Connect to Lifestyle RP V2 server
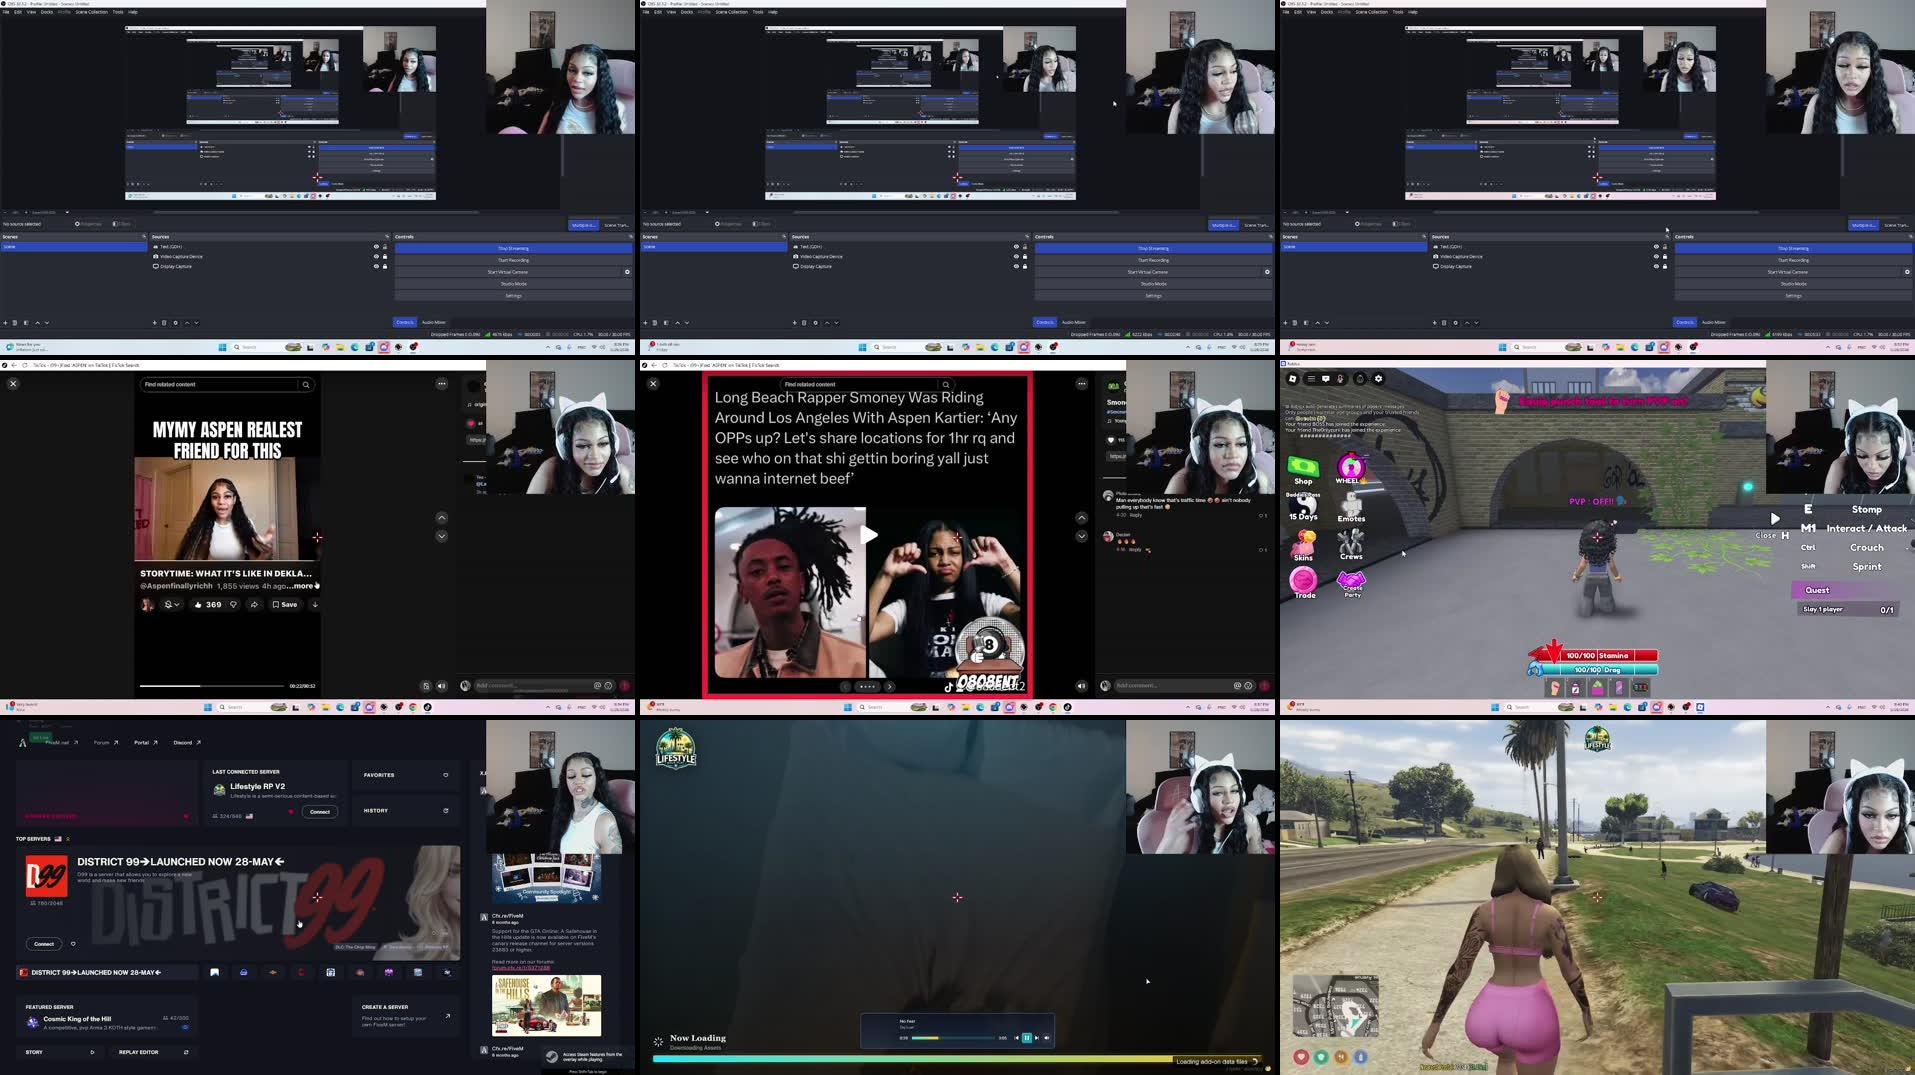Viewport: 1915px width, 1075px height. (x=319, y=812)
